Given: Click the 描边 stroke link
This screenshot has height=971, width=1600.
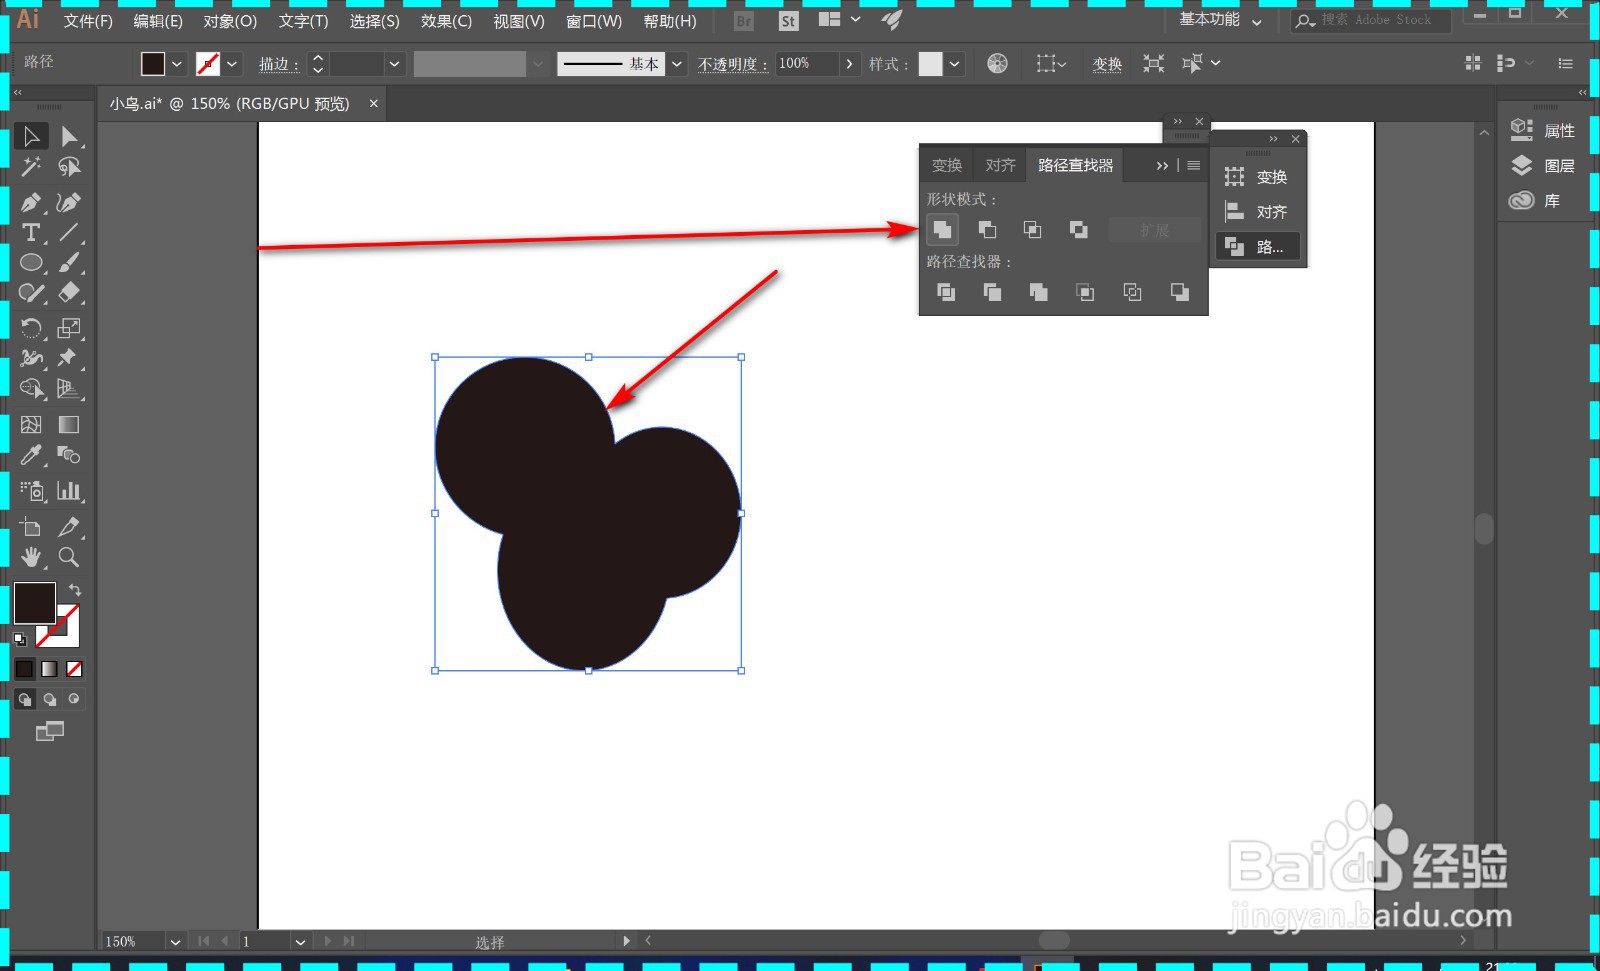Looking at the screenshot, I should point(279,64).
